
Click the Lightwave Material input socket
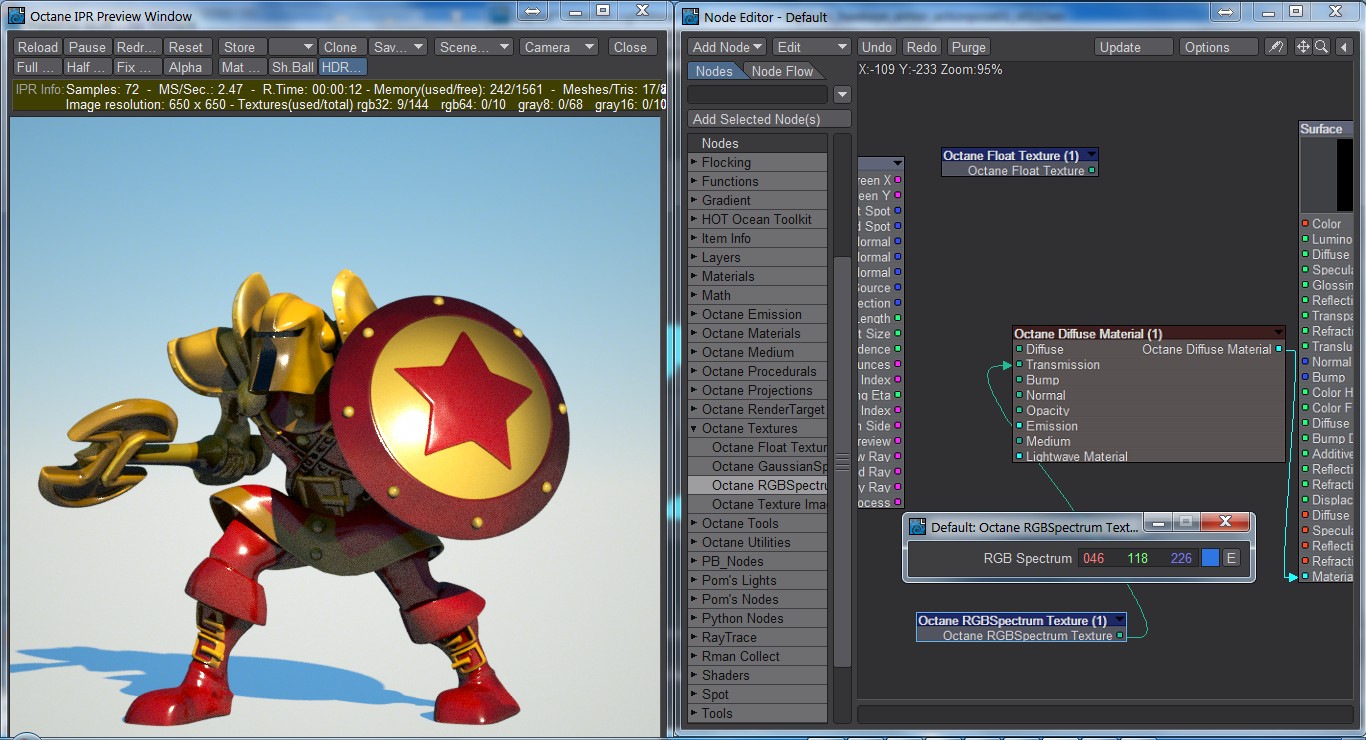pos(1019,456)
